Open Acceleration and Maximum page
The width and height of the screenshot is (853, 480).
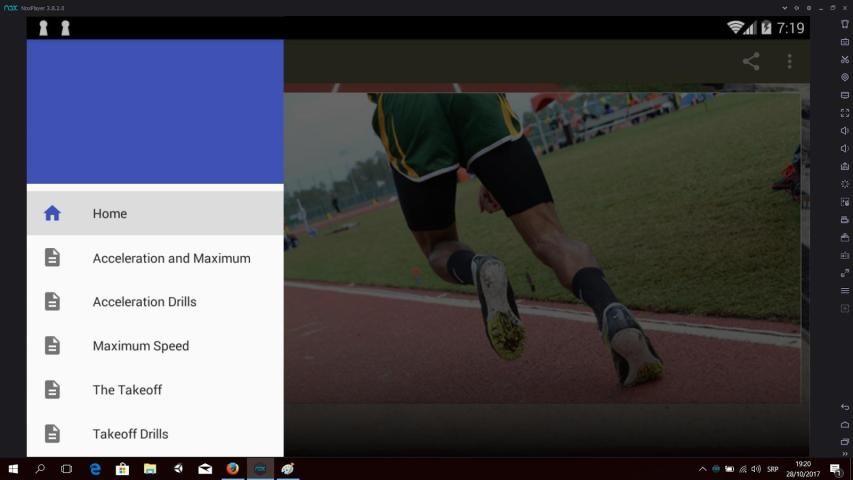[x=171, y=258]
